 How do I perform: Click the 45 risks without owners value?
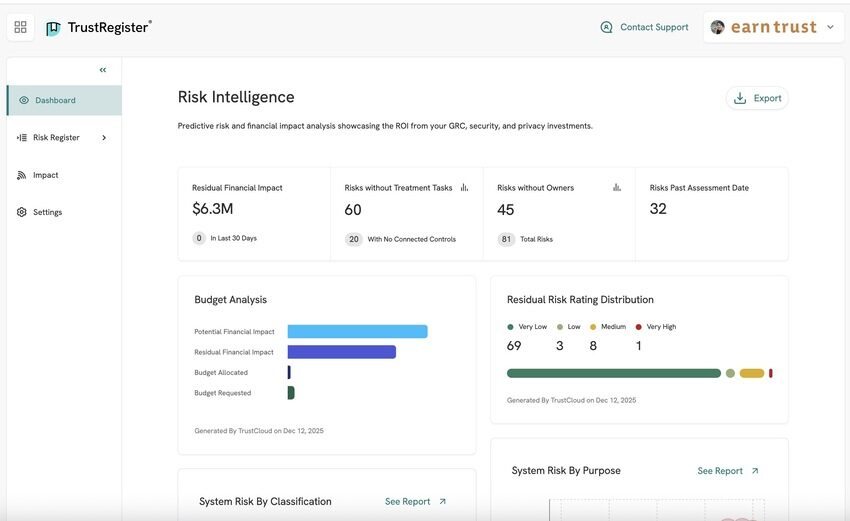click(x=505, y=209)
